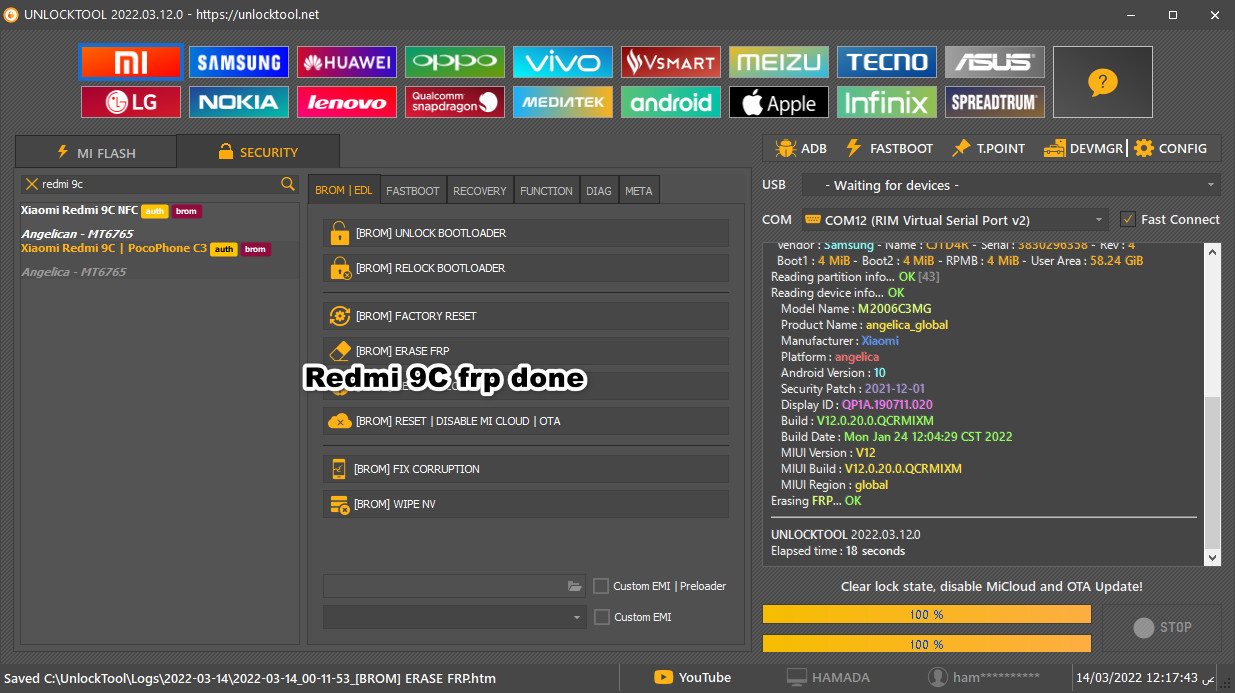Image resolution: width=1235 pixels, height=693 pixels.
Task: Enable Custom EMI | Preloader checkbox
Action: 601,586
